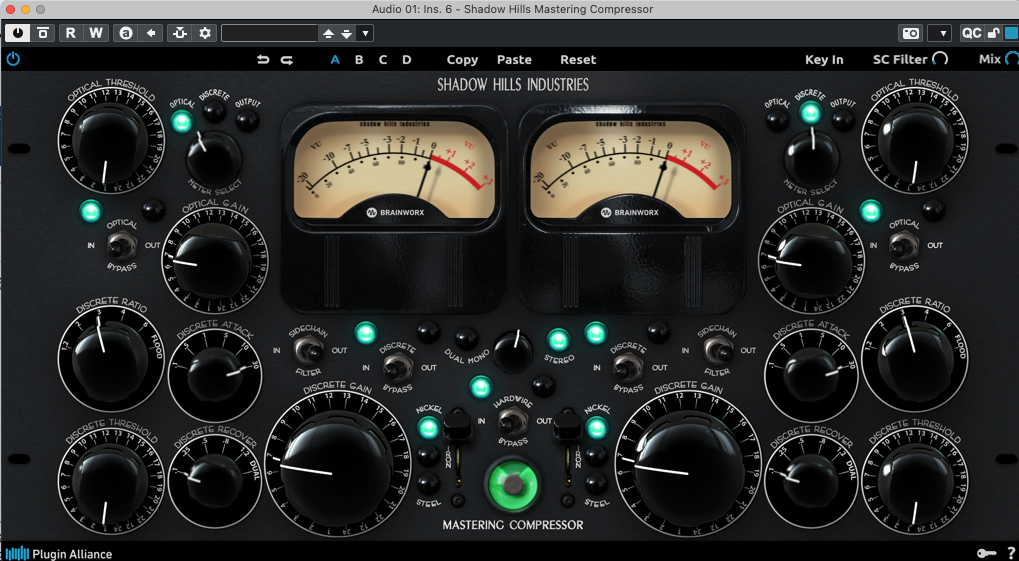Screen dimensions: 1019x561
Task: Click right channel Meter Select knob
Action: 811,157
